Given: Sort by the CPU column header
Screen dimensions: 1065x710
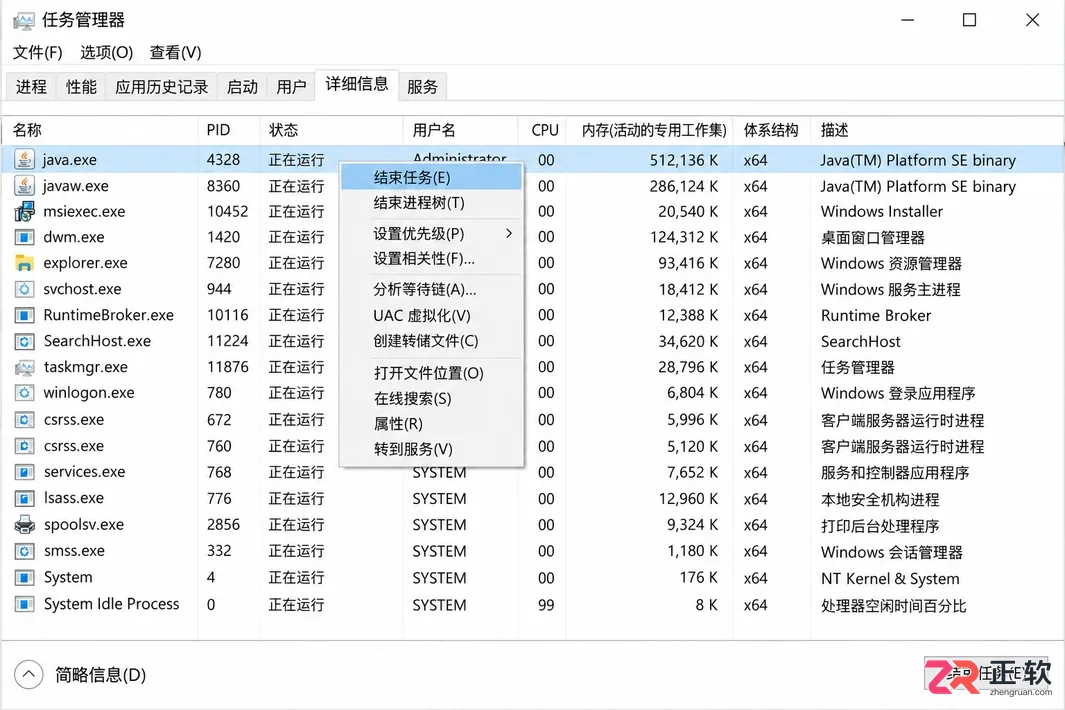Looking at the screenshot, I should coord(542,130).
